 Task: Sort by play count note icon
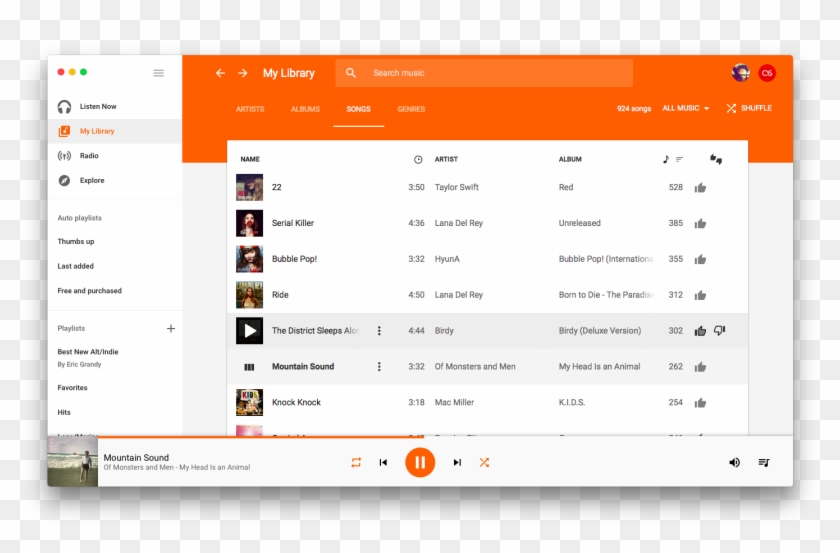tap(666, 159)
